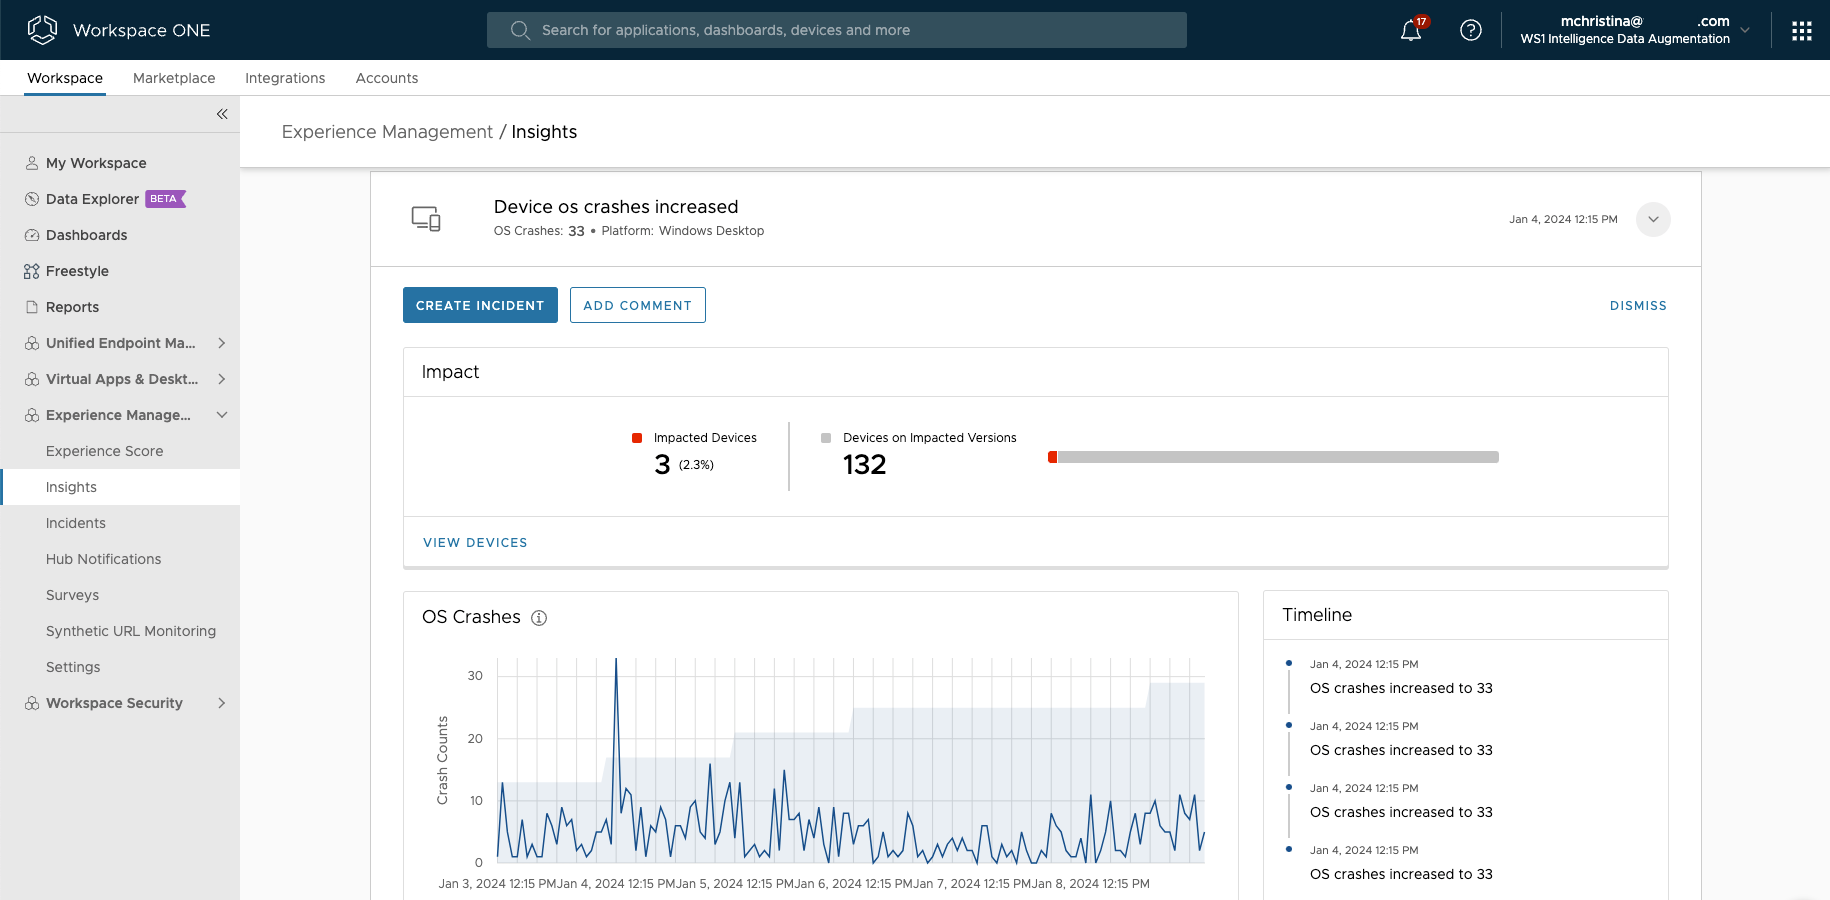Click the search magnifier icon
1830x900 pixels.
520,30
